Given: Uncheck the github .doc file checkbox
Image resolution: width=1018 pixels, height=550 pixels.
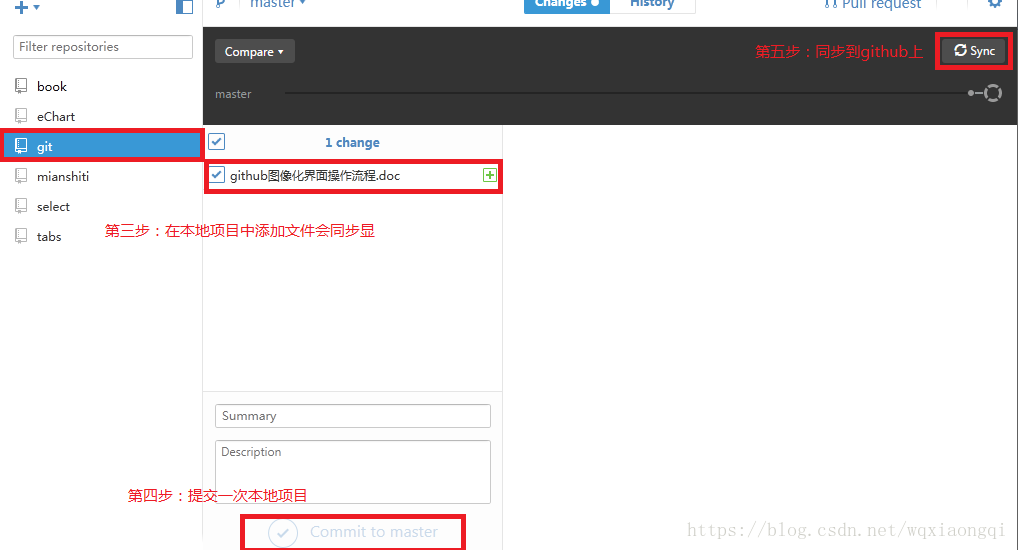Looking at the screenshot, I should (217, 175).
